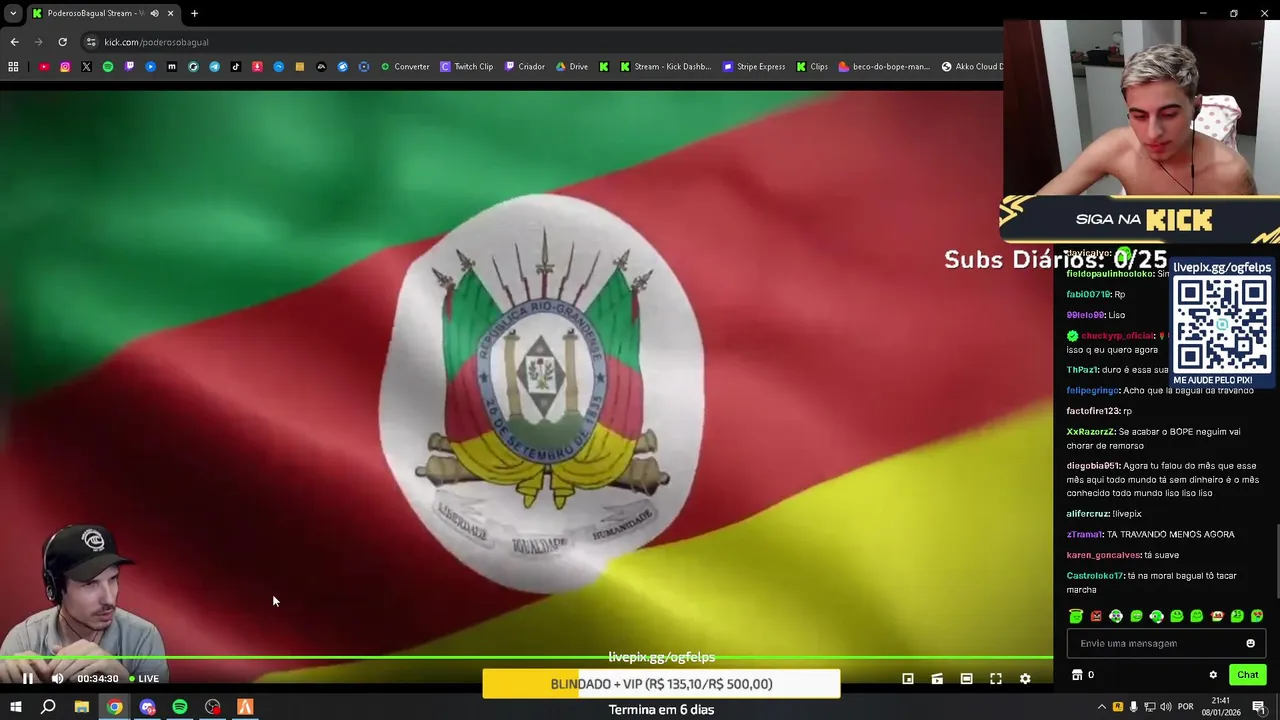This screenshot has width=1280, height=720.
Task: Click username diegobia951 in chat
Action: point(1092,466)
